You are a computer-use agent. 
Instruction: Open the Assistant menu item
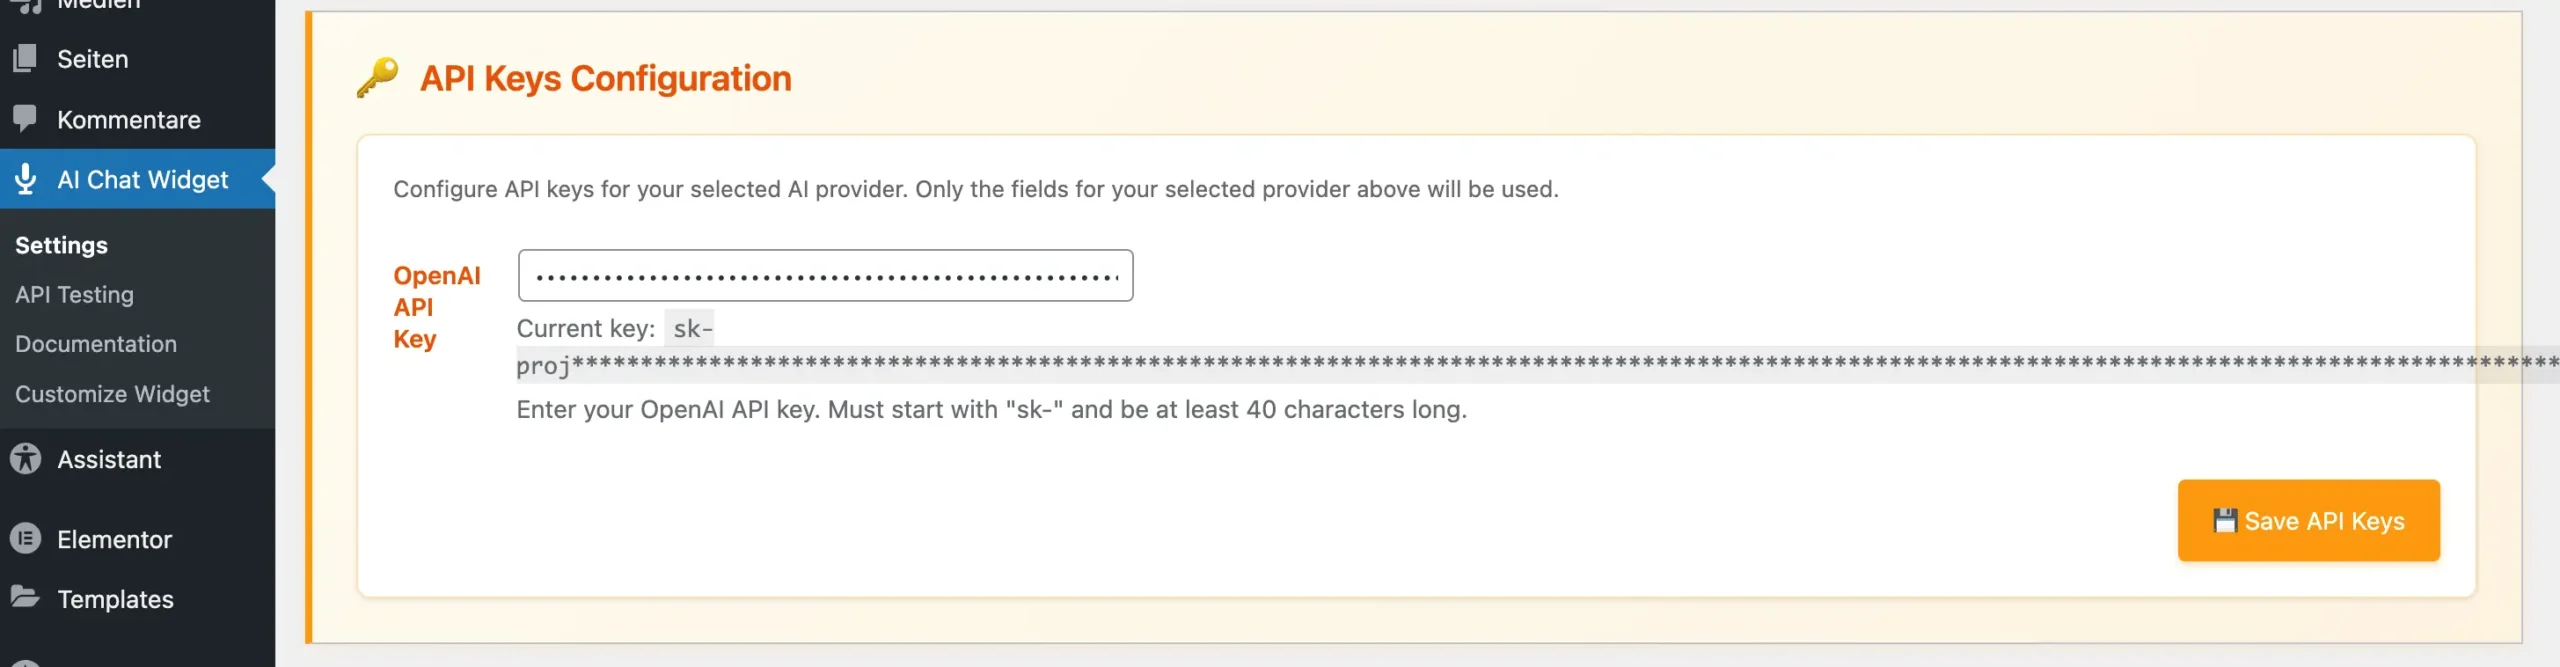pyautogui.click(x=109, y=460)
